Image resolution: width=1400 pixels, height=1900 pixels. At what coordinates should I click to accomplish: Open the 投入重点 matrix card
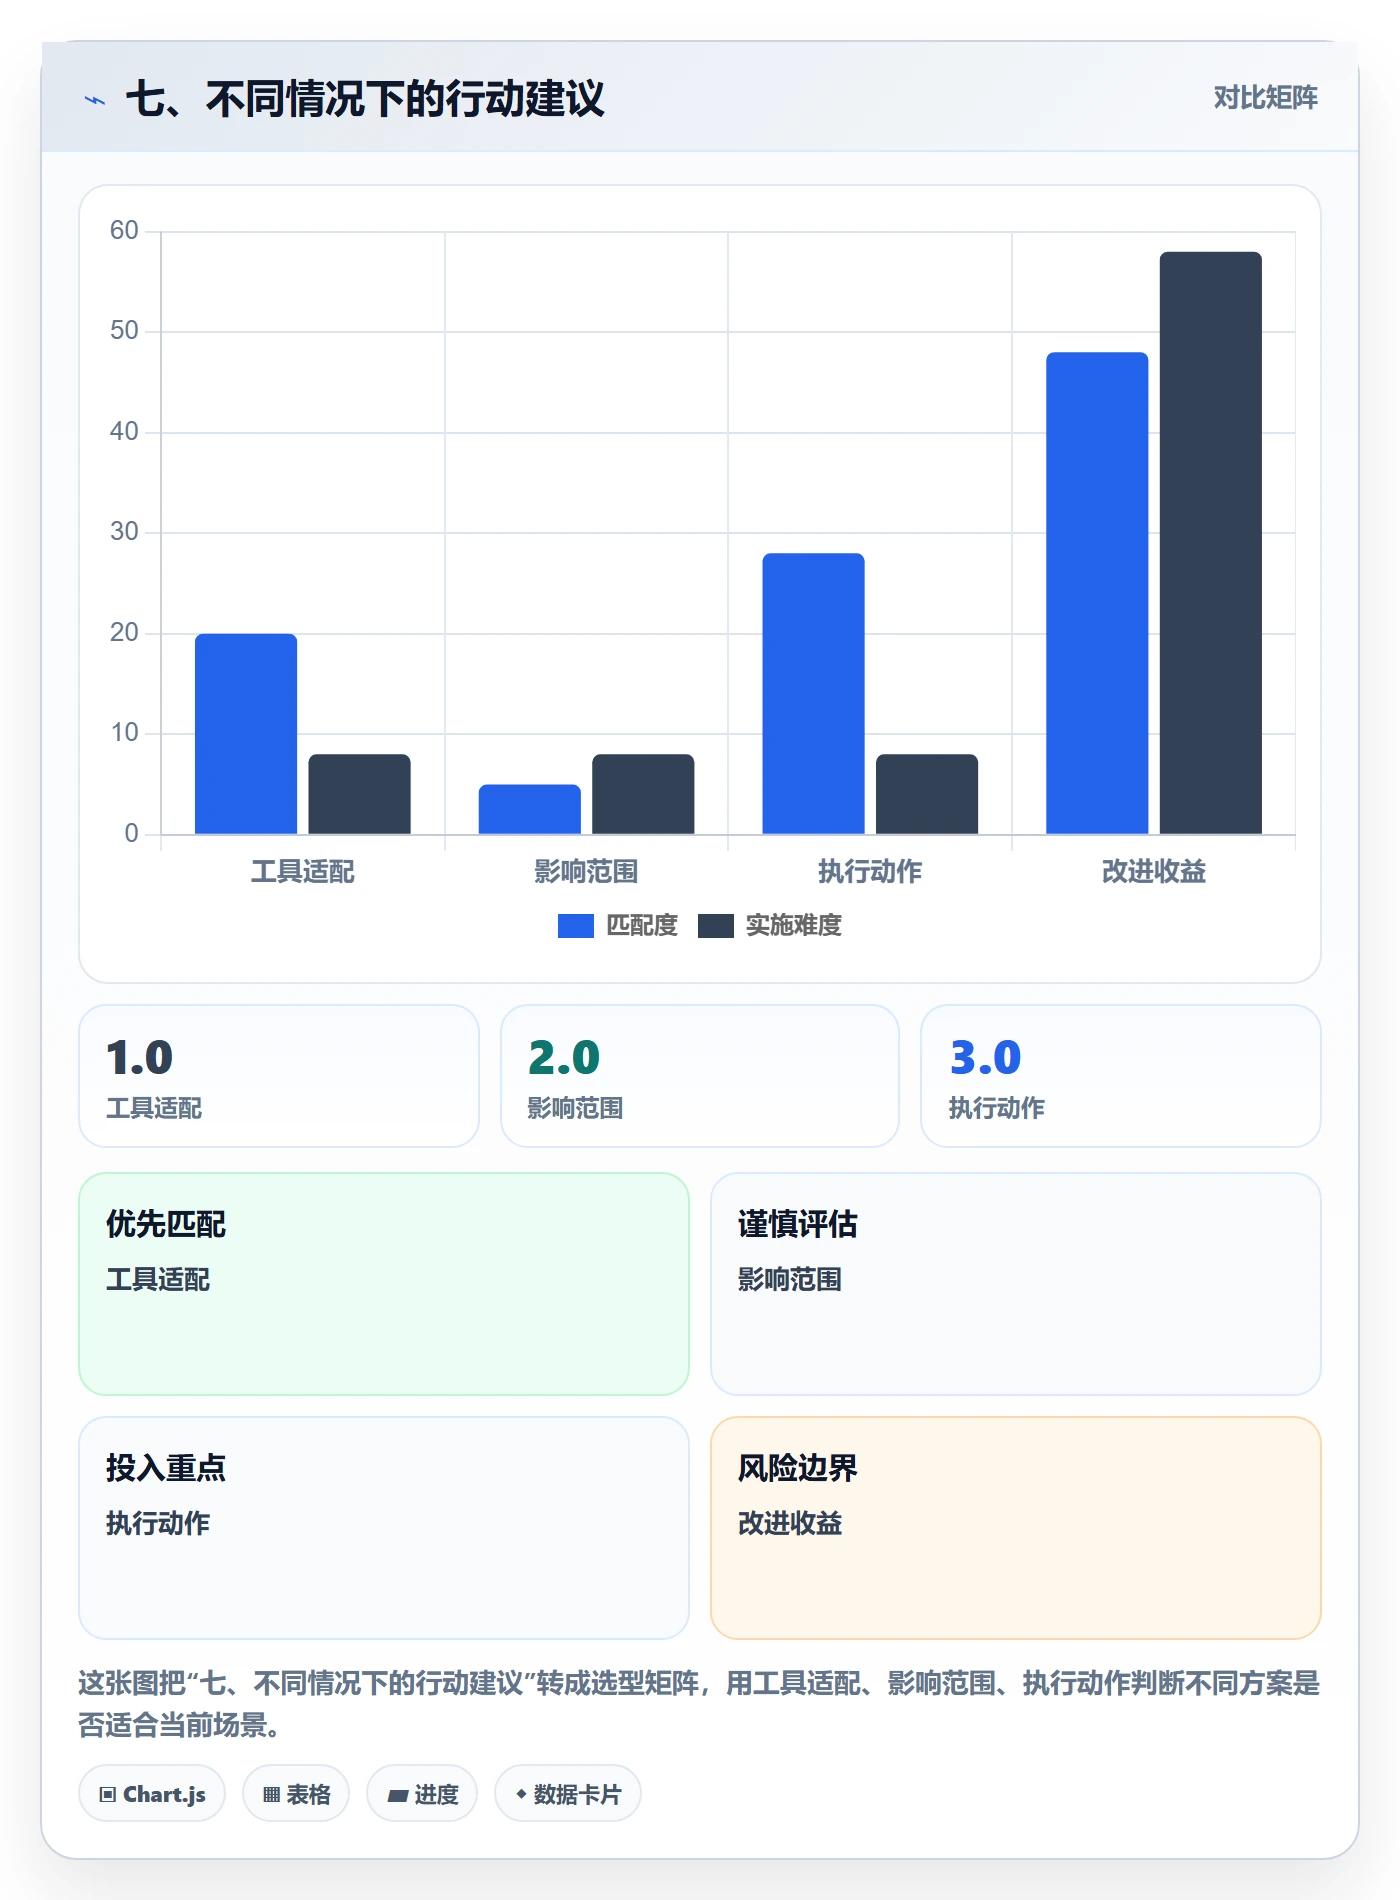point(384,1528)
